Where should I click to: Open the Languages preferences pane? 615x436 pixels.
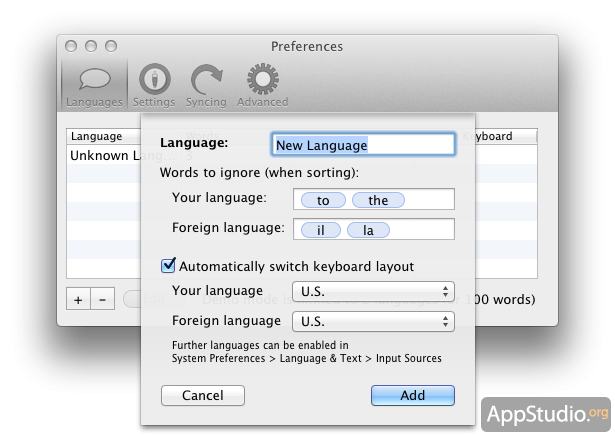[94, 85]
